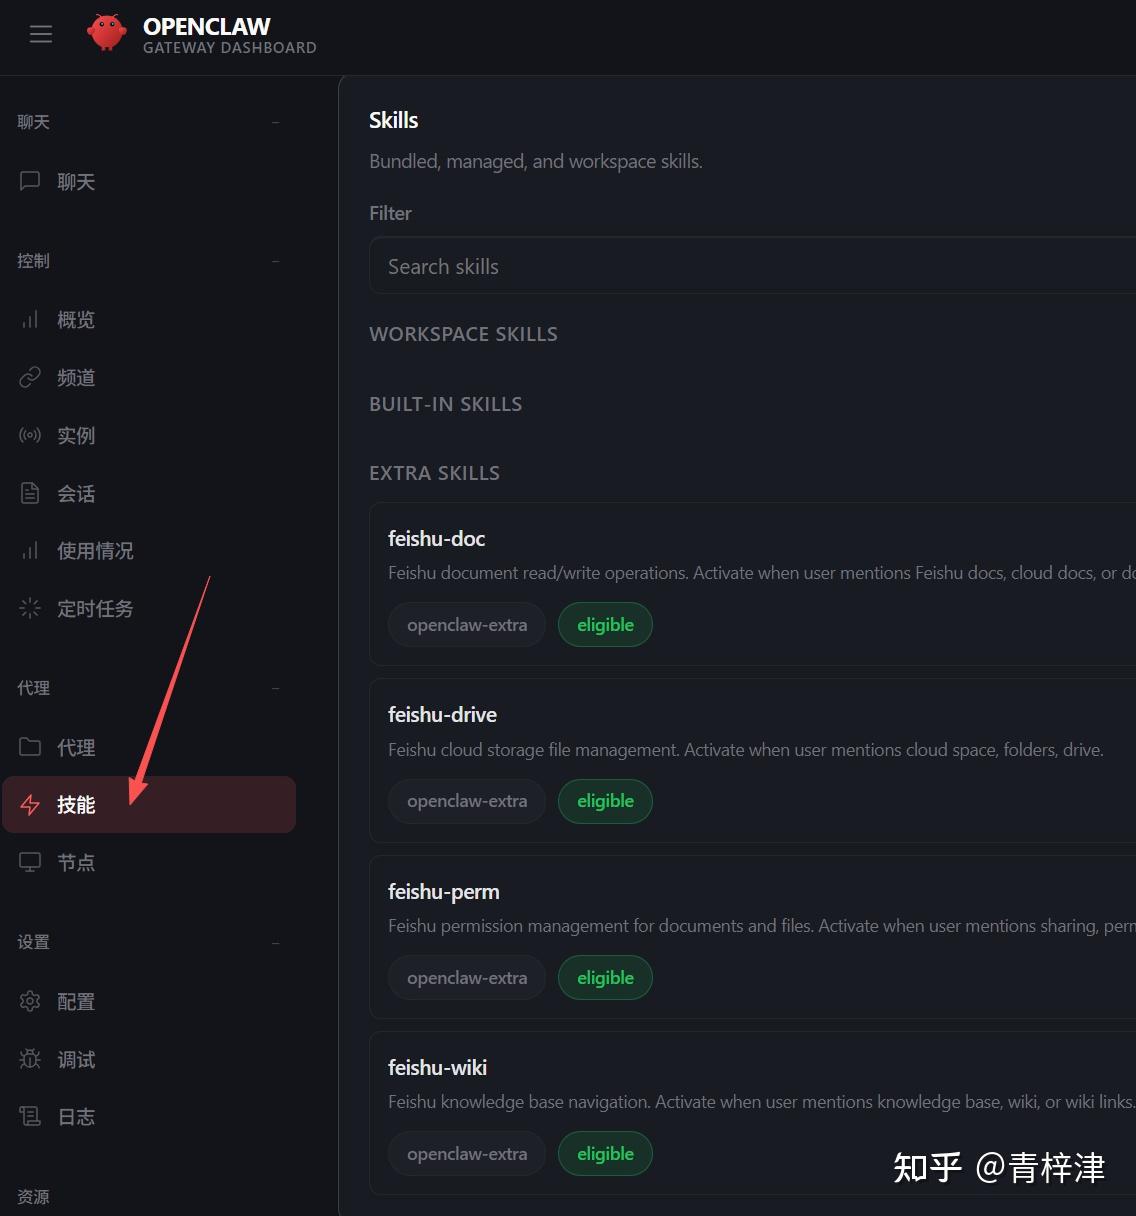Image resolution: width=1136 pixels, height=1216 pixels.
Task: Select the 概览 bar chart icon
Action: tap(30, 319)
